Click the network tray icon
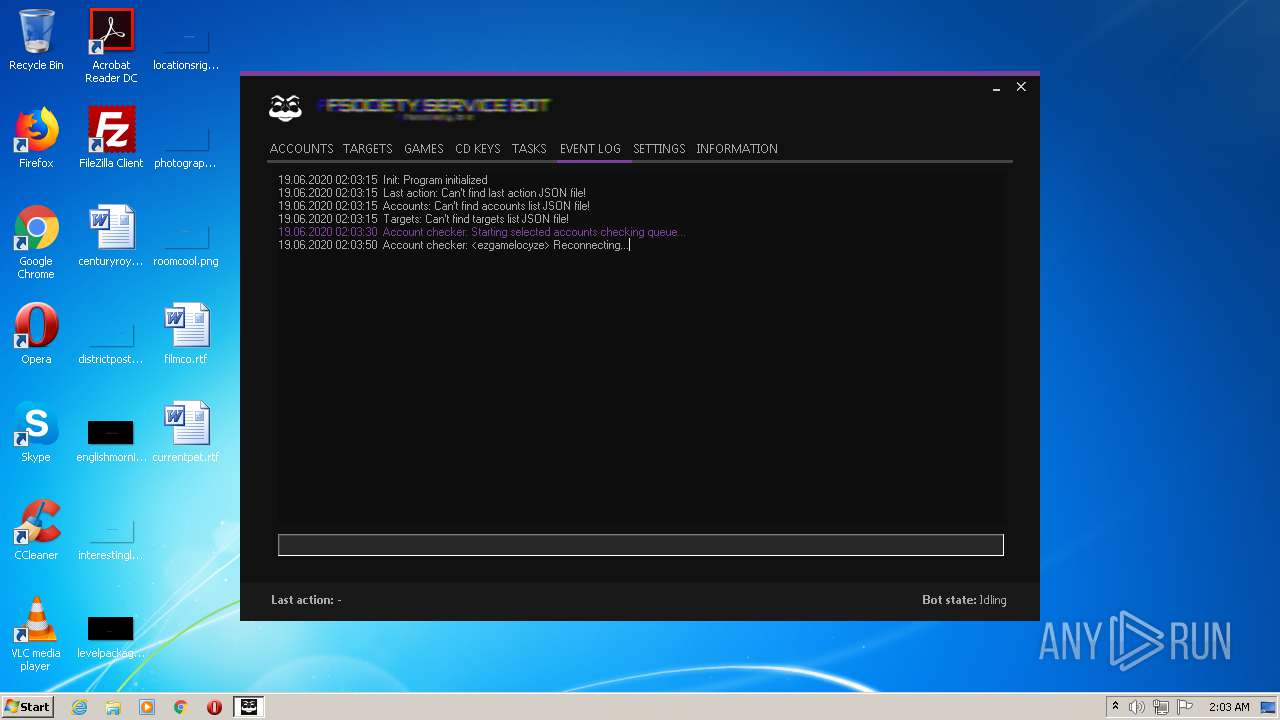This screenshot has width=1280, height=720. click(x=1160, y=707)
